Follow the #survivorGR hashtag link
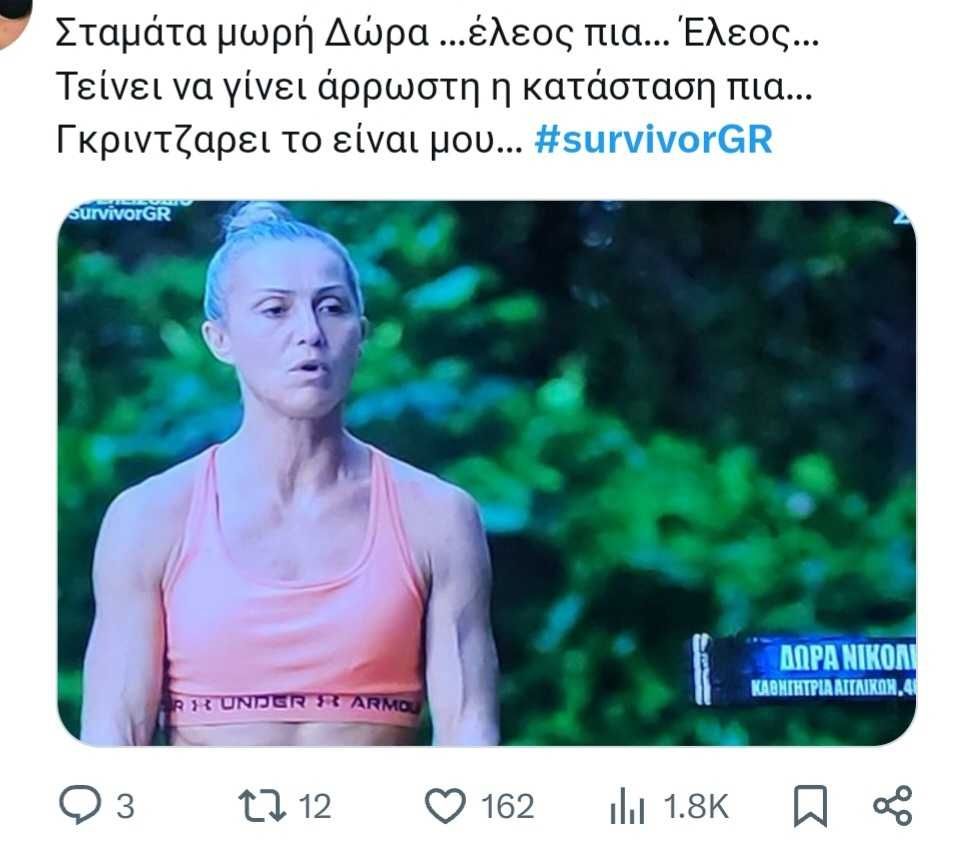This screenshot has height=855, width=962. coord(653,140)
